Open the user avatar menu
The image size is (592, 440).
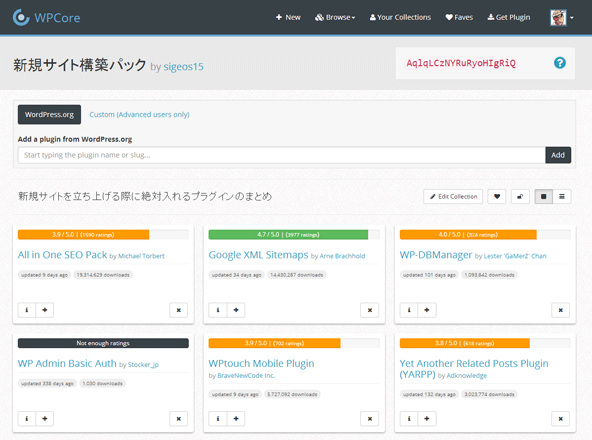click(562, 17)
